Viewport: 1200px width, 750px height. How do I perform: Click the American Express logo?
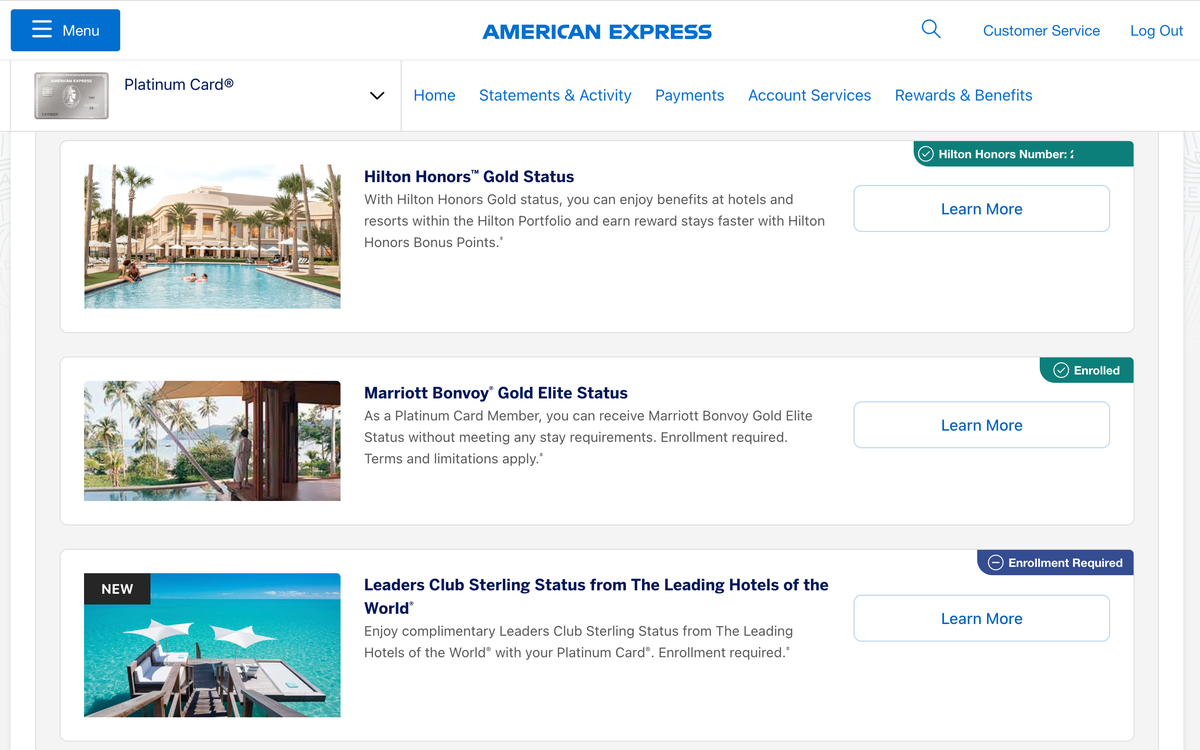tap(597, 32)
